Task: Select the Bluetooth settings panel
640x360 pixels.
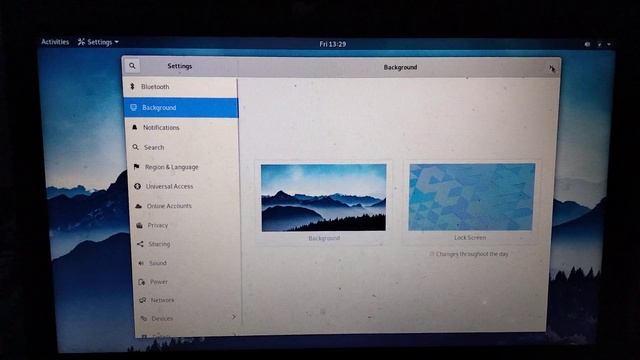Action: [x=180, y=87]
